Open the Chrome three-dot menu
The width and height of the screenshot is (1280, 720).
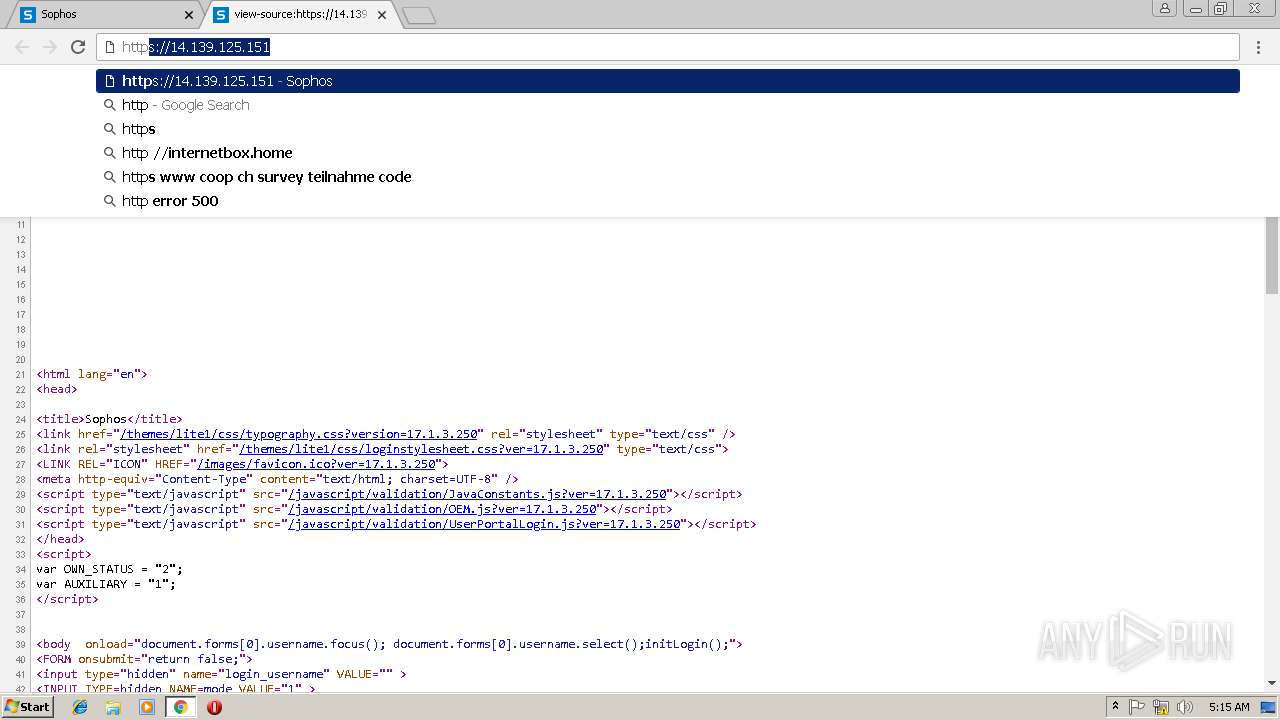click(1258, 47)
